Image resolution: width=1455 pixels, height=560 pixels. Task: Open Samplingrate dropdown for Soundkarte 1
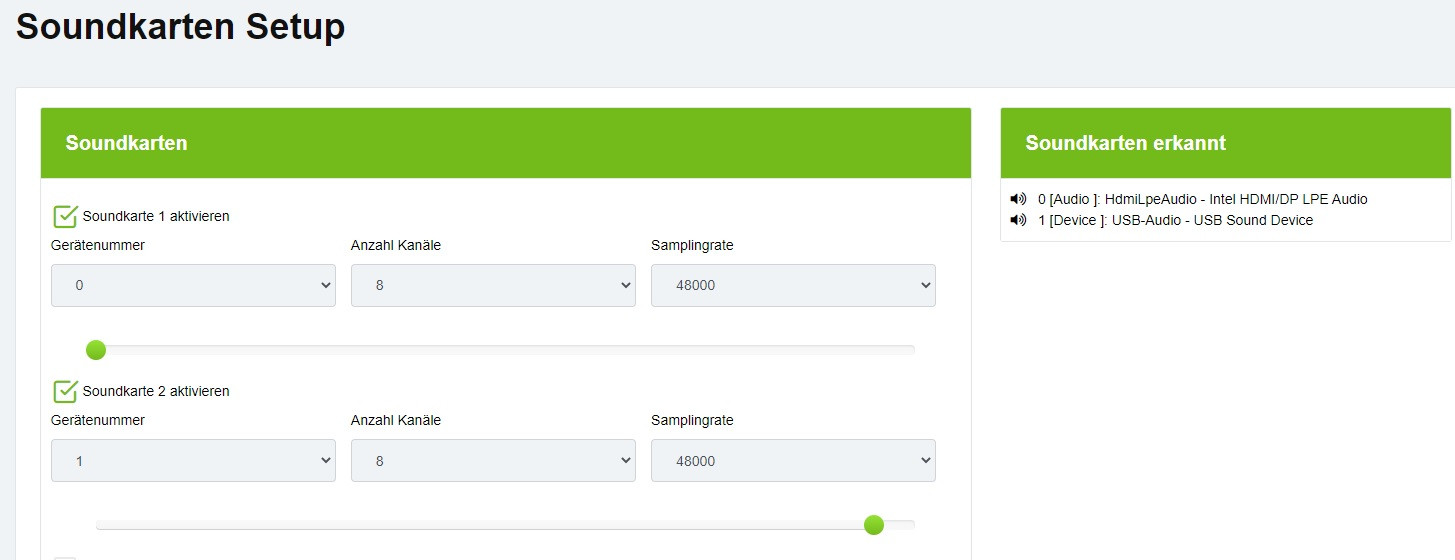pyautogui.click(x=793, y=285)
